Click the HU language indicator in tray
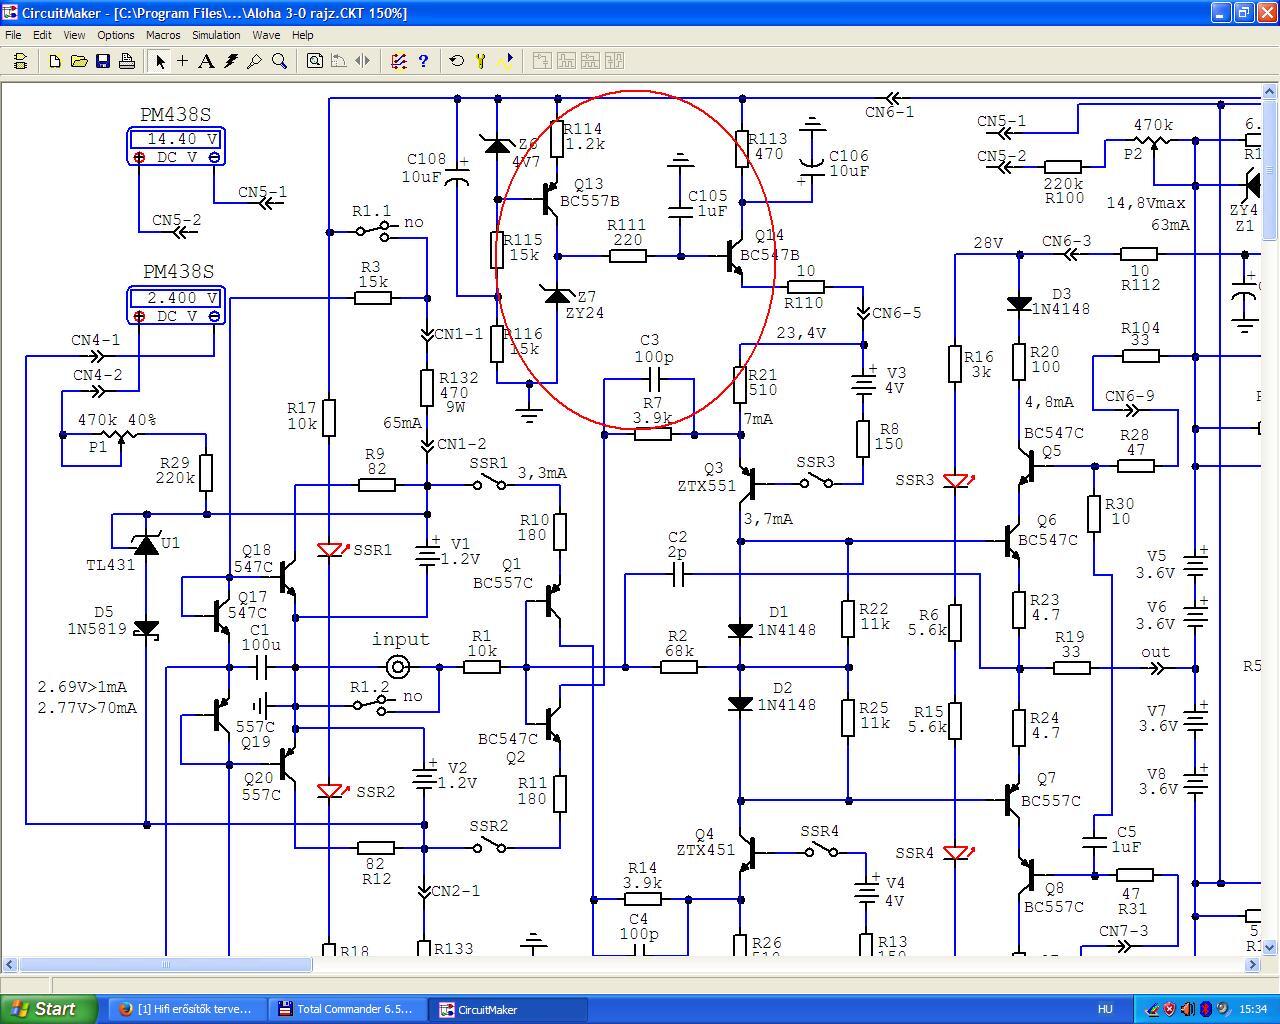This screenshot has width=1280, height=1024. (1105, 1010)
